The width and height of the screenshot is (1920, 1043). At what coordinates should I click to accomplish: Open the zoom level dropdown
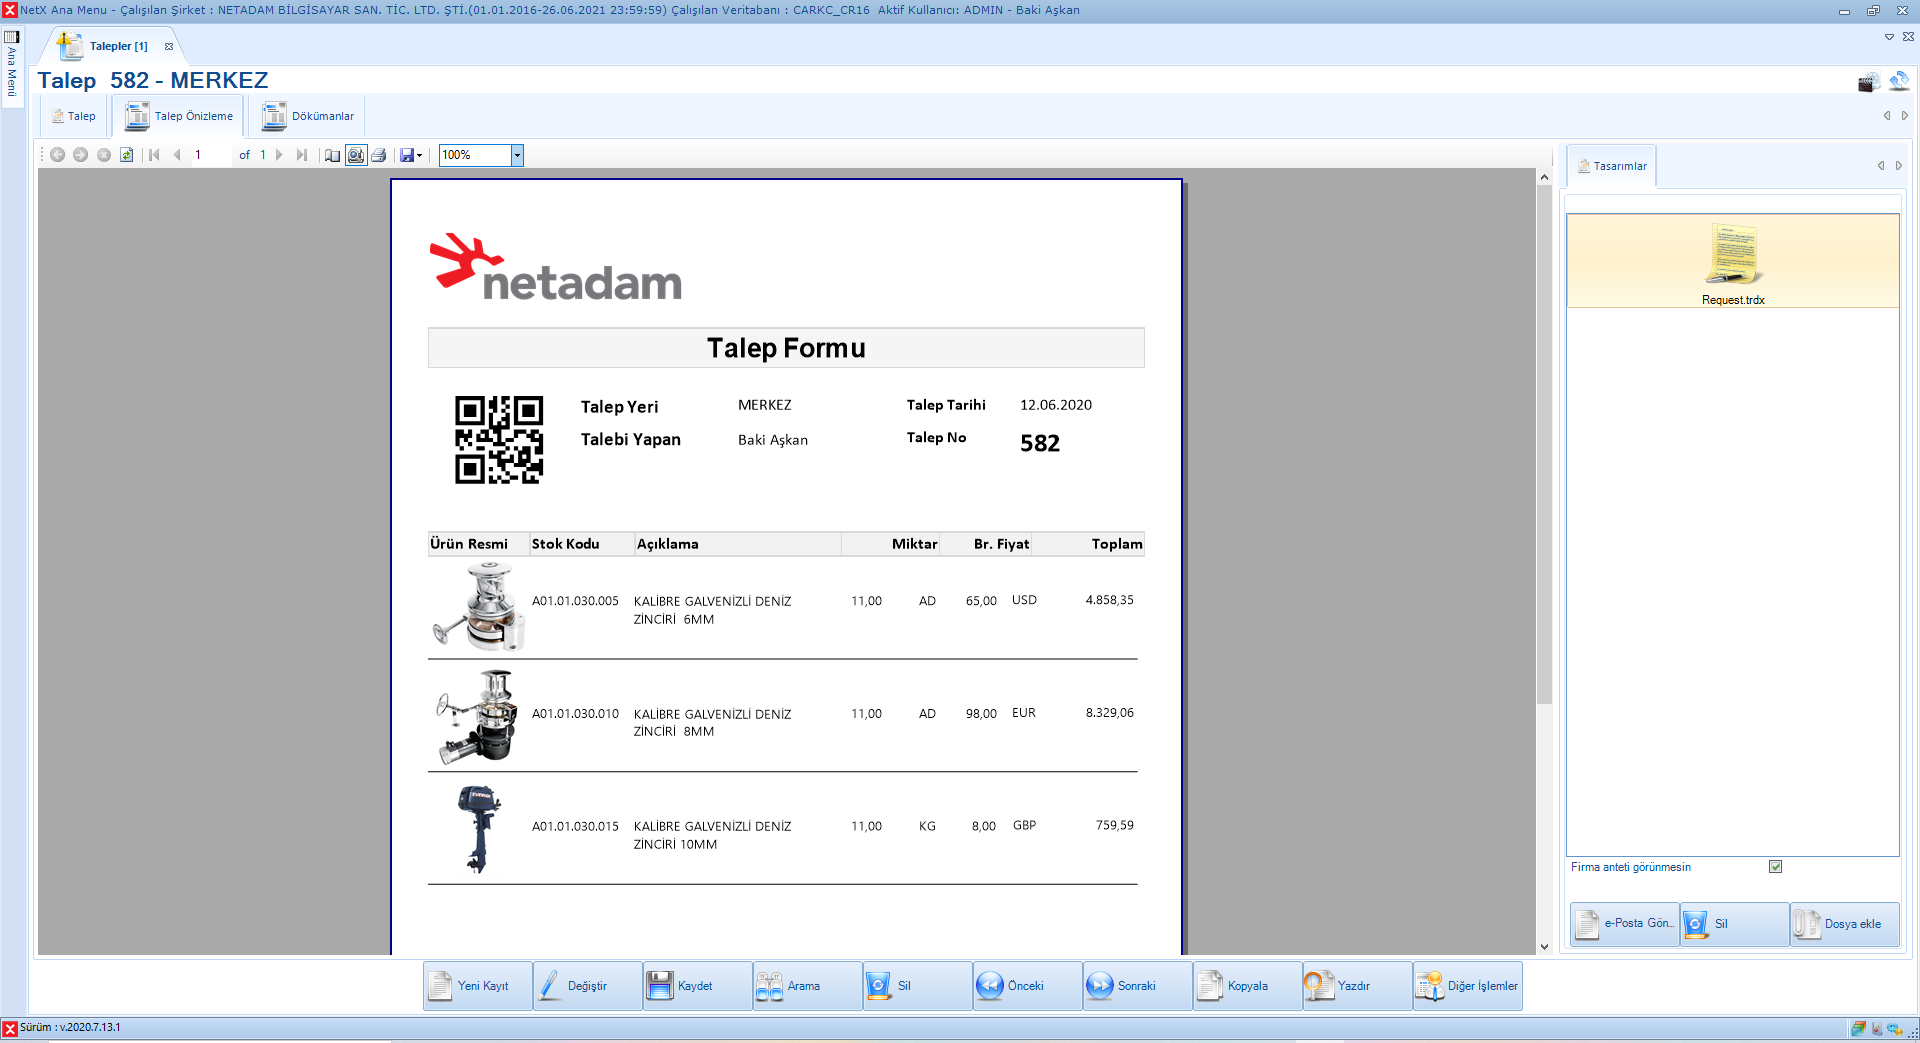tap(517, 155)
